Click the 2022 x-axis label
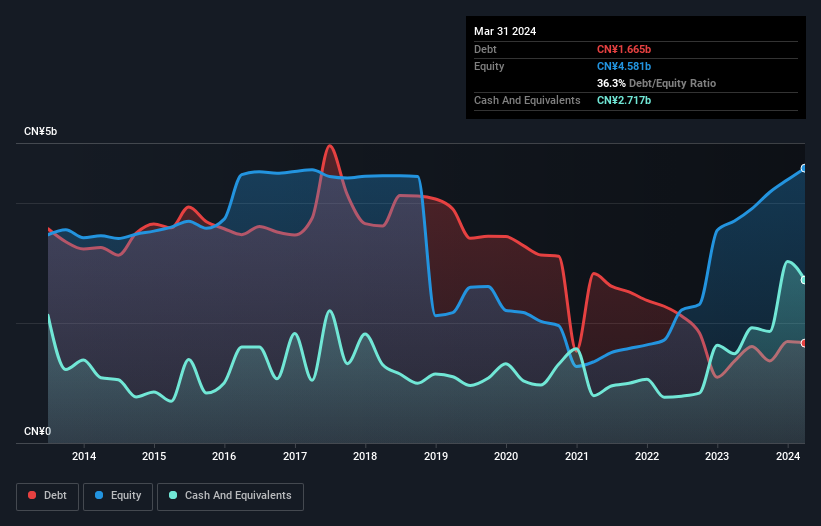821x526 pixels. point(647,456)
